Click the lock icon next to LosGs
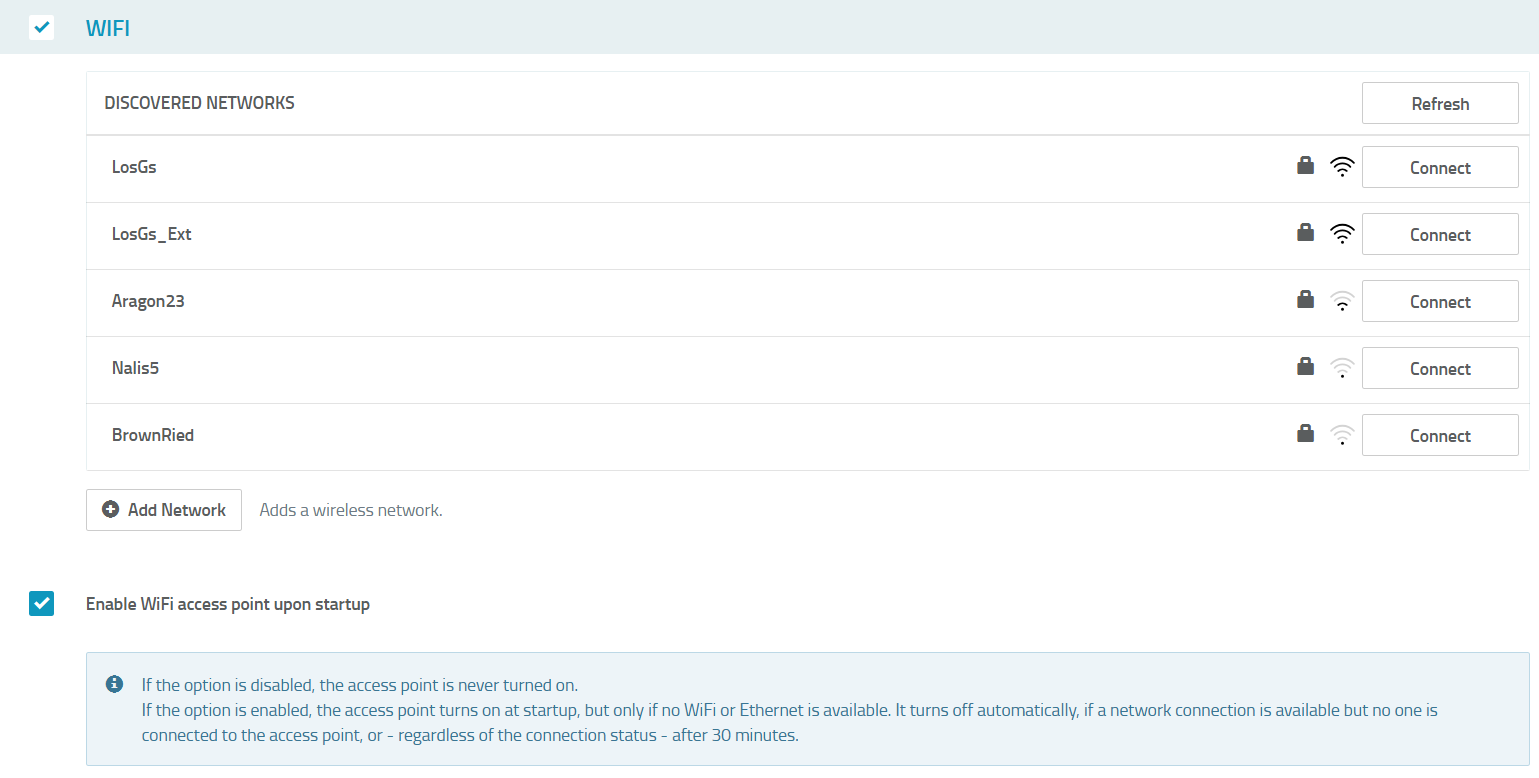Screen dimensions: 1539x778 click(1305, 166)
